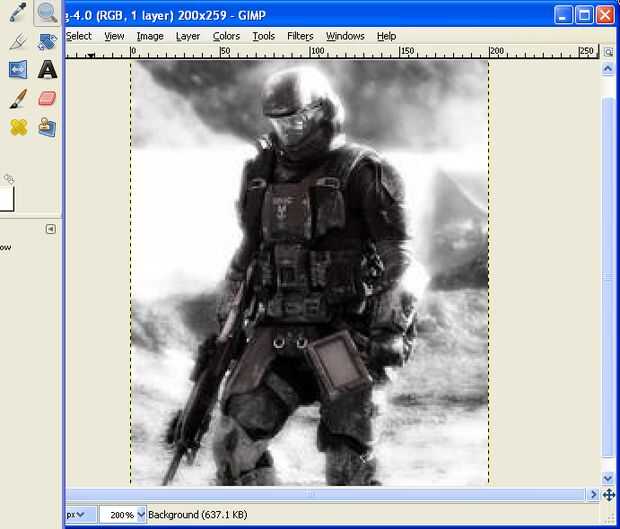
Task: Select the pink Eraser tool
Action: [47, 98]
